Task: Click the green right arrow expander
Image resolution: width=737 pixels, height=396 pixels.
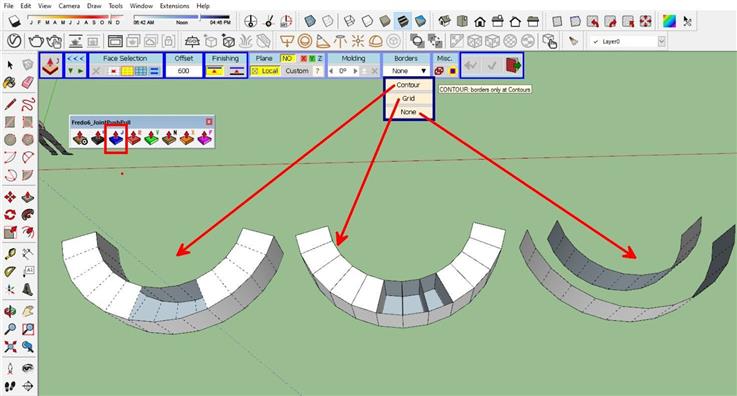Action: [x=80, y=71]
